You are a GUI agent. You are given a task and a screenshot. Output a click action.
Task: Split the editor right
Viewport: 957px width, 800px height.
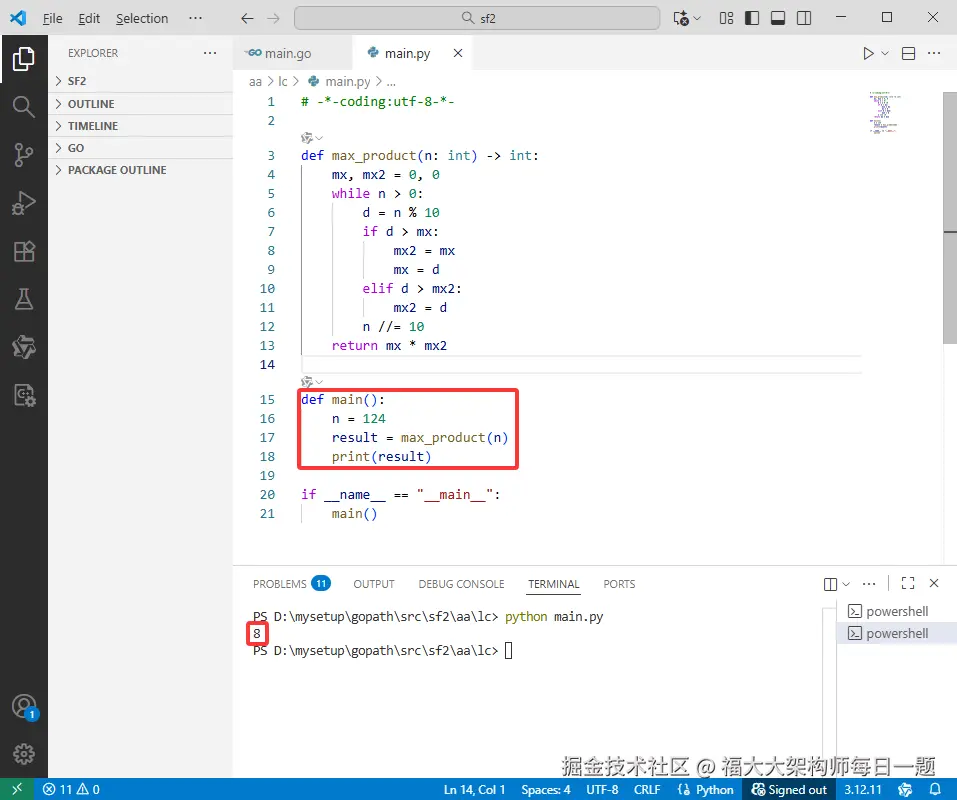coord(908,54)
